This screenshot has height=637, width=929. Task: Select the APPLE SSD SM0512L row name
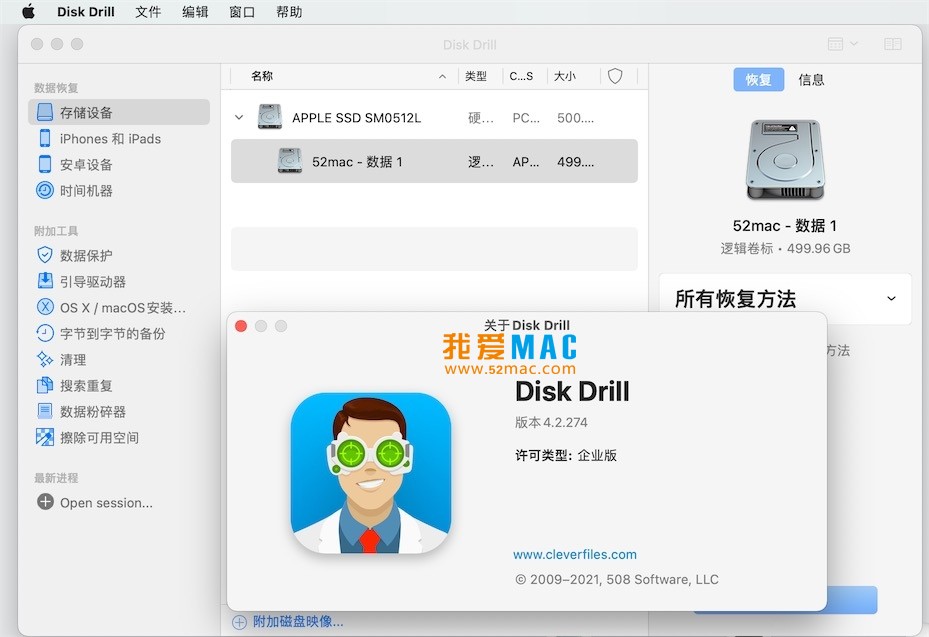pyautogui.click(x=357, y=118)
